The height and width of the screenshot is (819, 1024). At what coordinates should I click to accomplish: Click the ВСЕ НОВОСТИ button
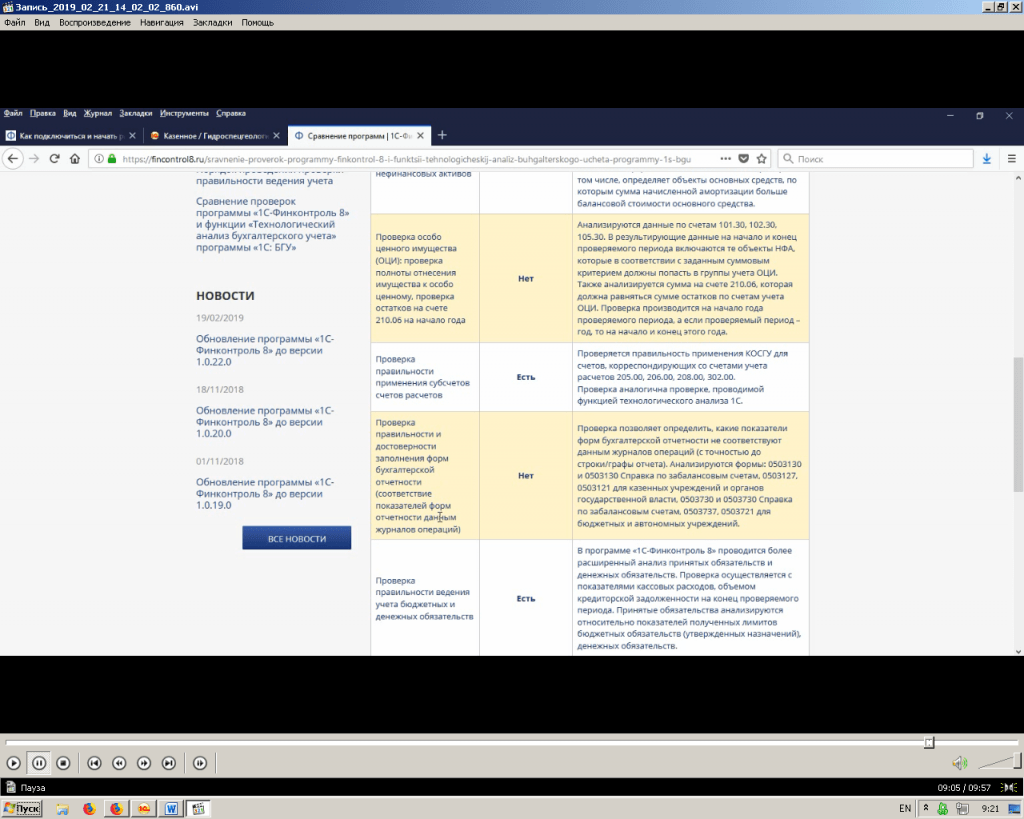coord(296,539)
